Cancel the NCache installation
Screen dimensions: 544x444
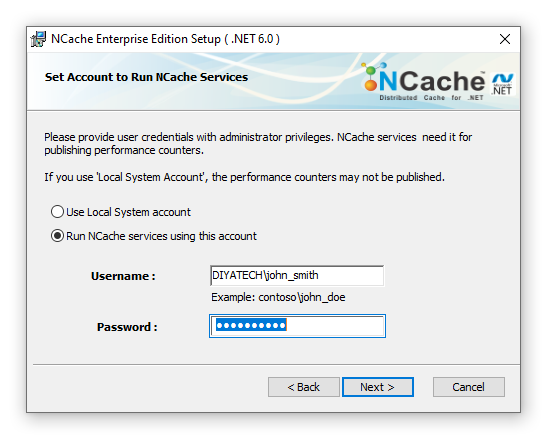click(x=469, y=387)
